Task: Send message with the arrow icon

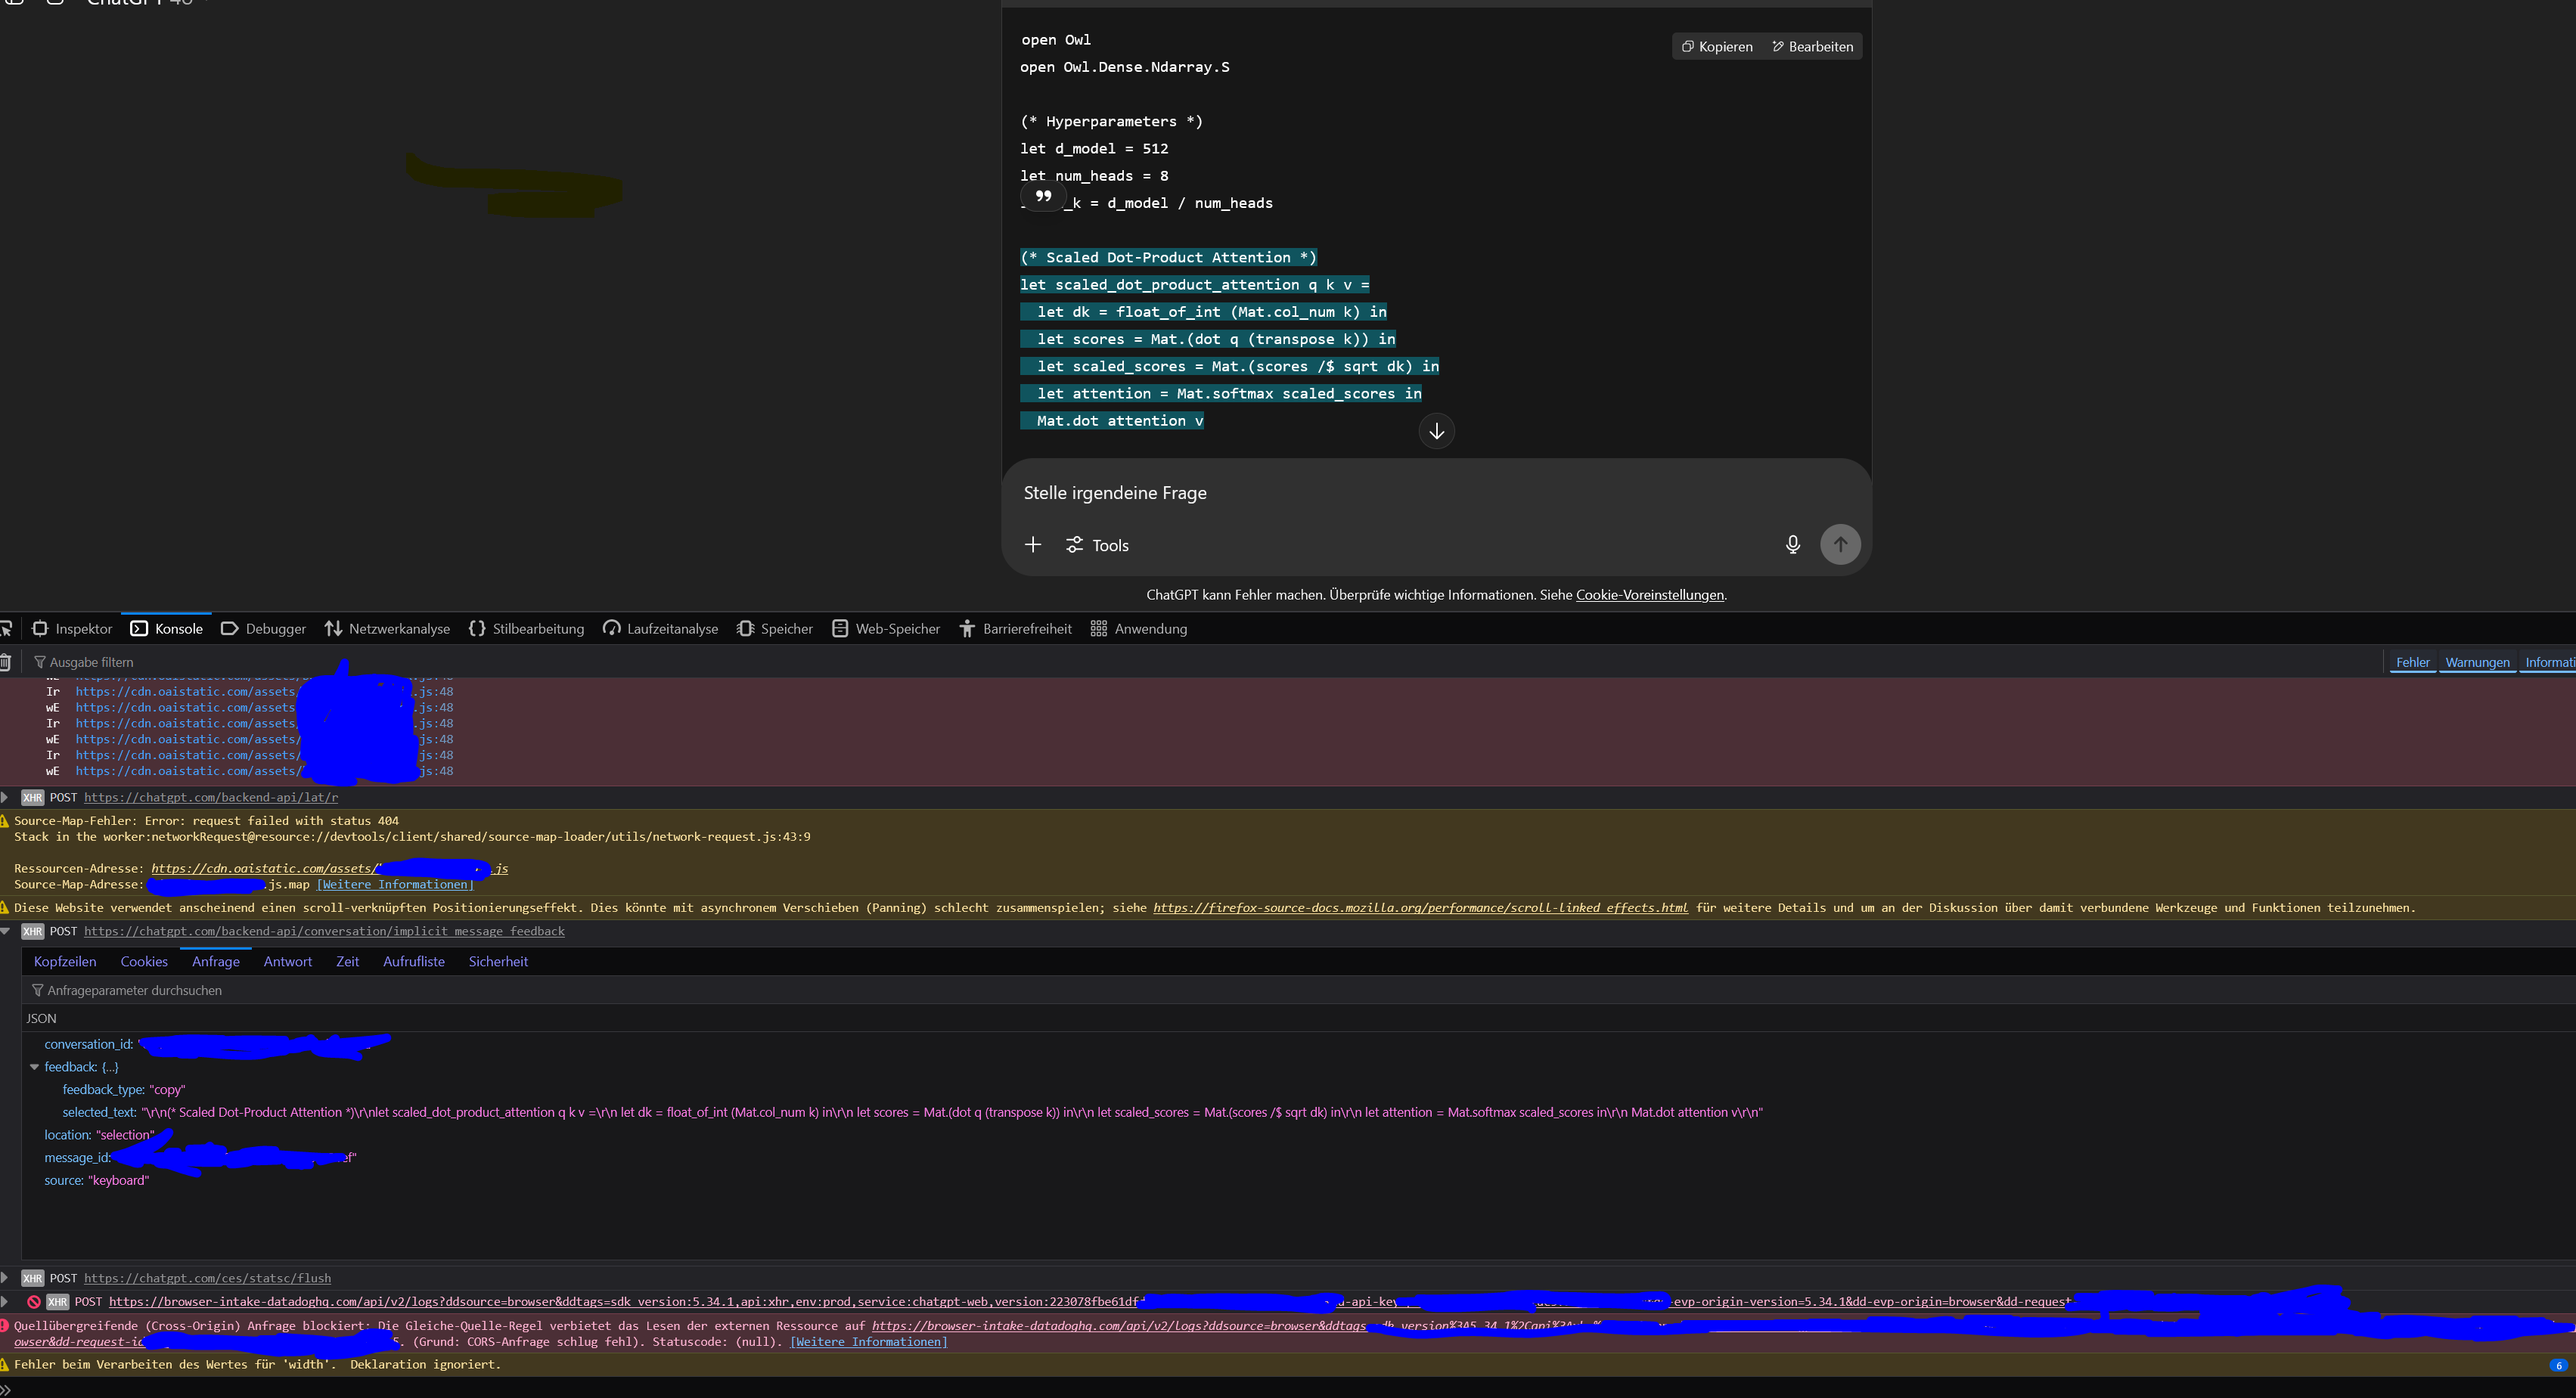Action: click(x=1840, y=544)
